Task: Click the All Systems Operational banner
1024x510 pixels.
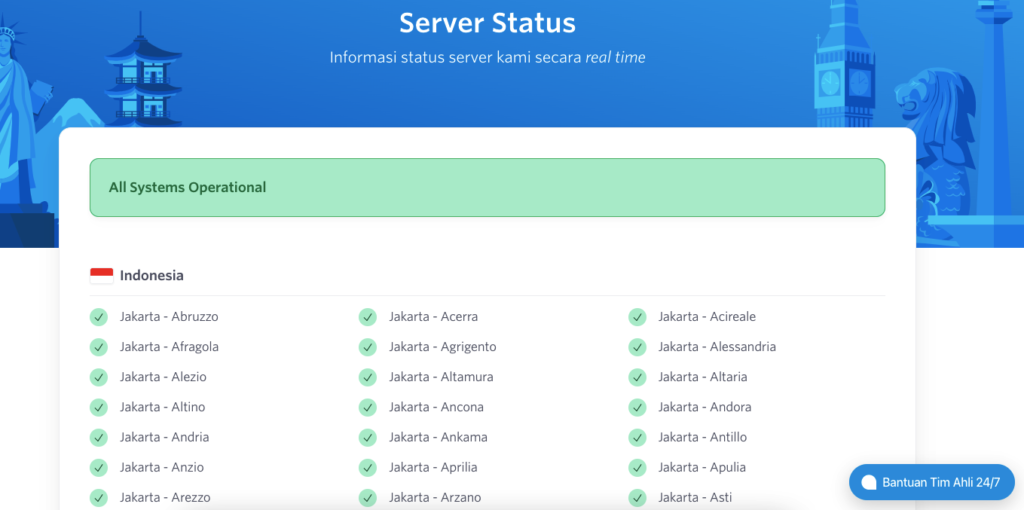Action: click(487, 187)
